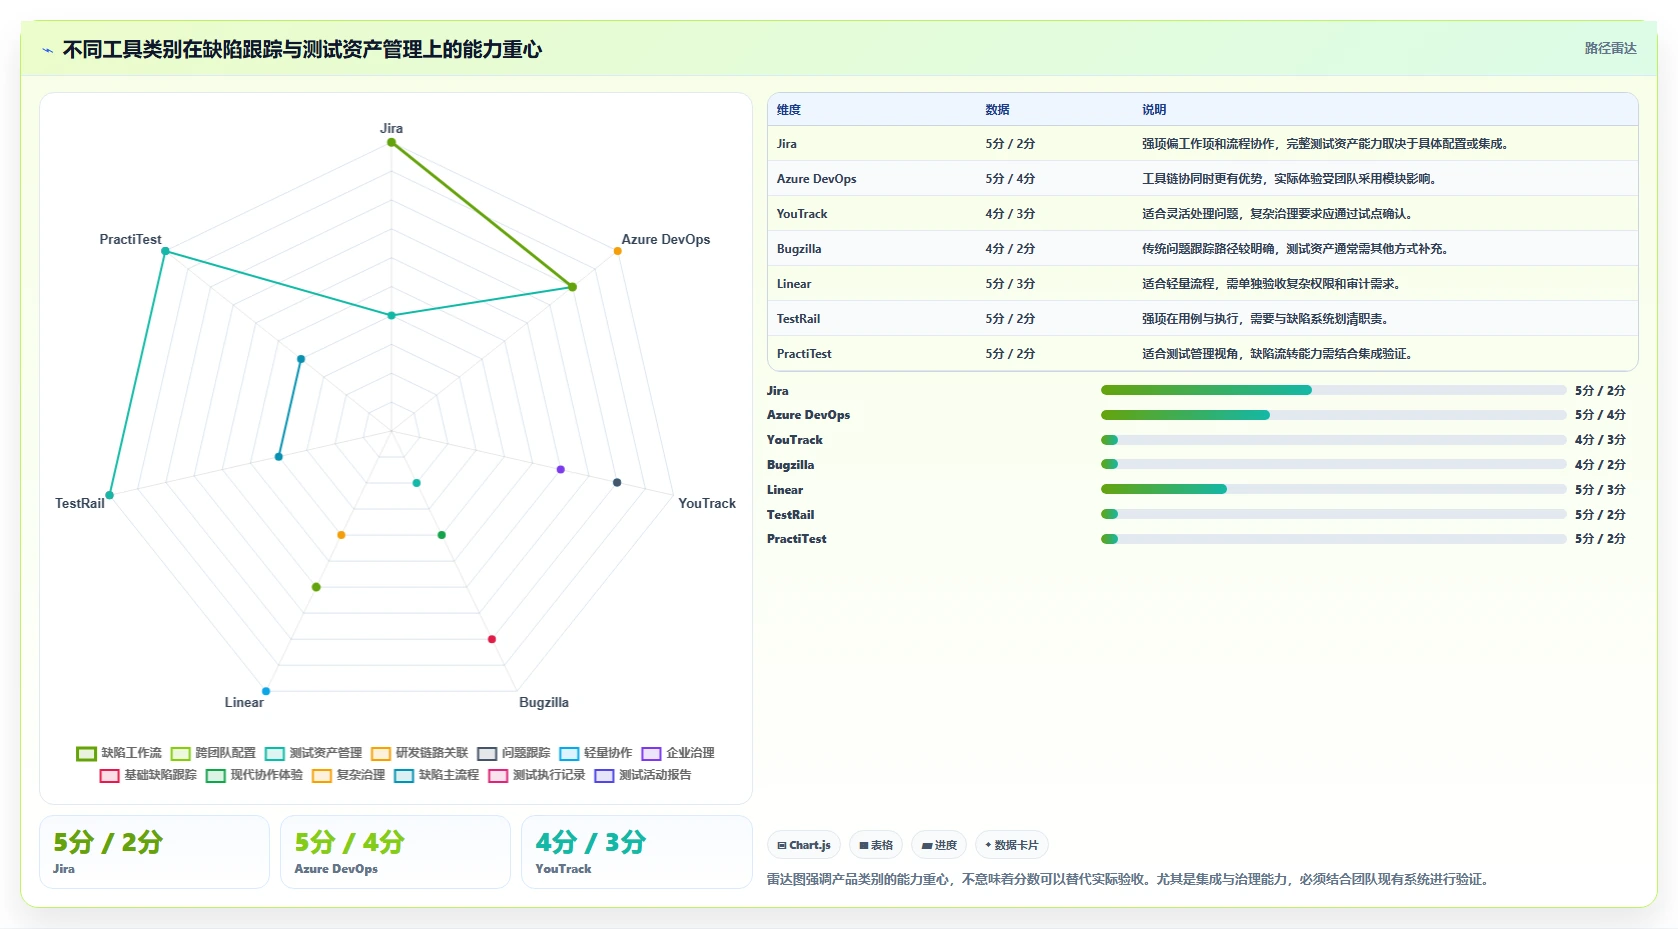This screenshot has width=1678, height=929.
Task: Click the PractiTest radar axis label
Action: 130,239
